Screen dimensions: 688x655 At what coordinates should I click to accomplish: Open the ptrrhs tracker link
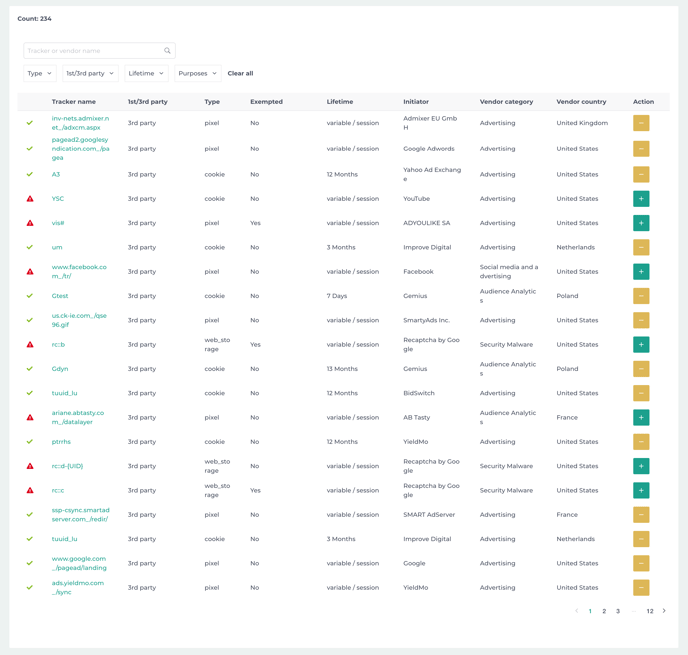point(61,442)
